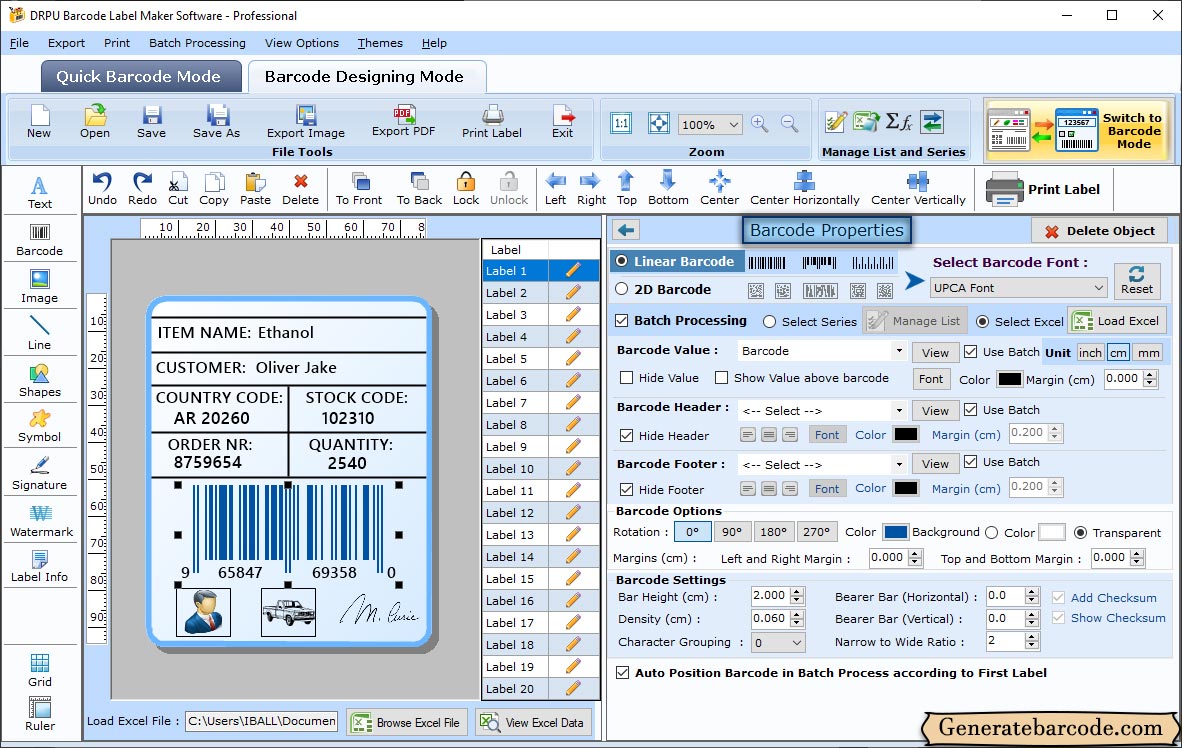
Task: Select the Signature tool
Action: coord(39,474)
